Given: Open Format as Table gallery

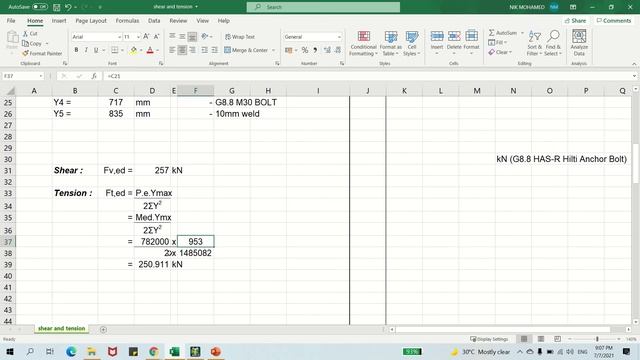Looking at the screenshot, I should coord(391,43).
